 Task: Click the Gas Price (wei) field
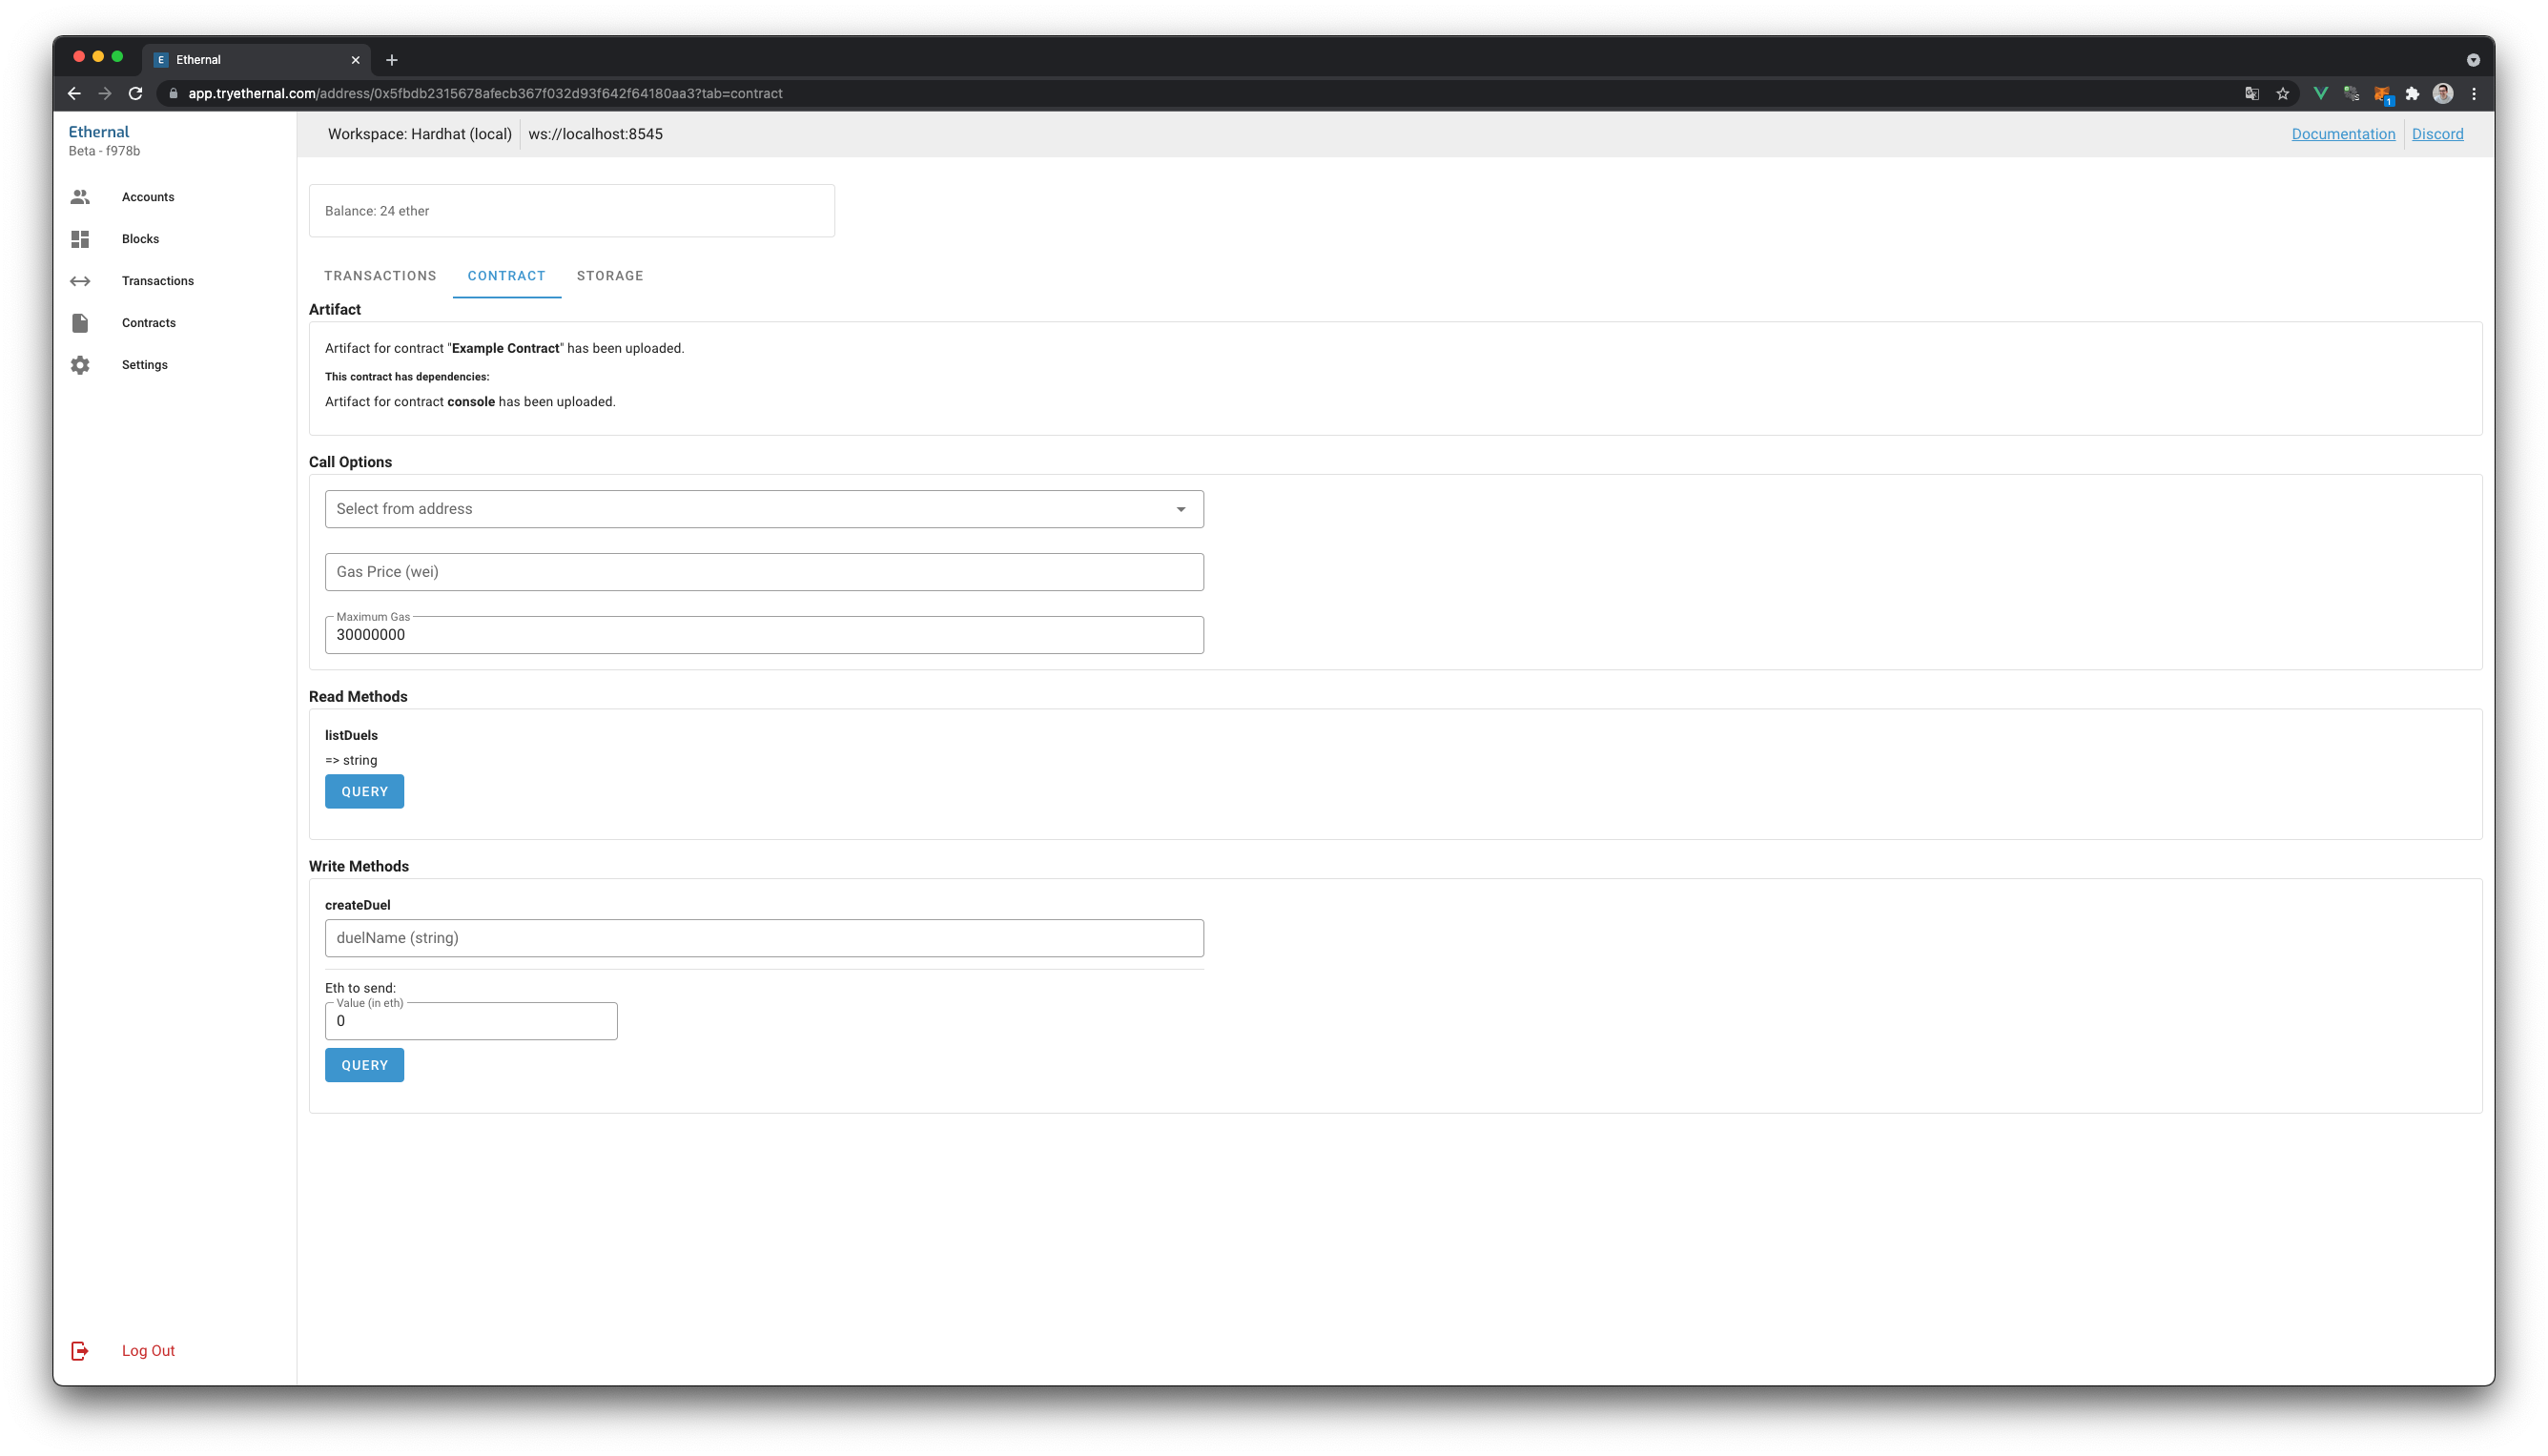point(764,572)
